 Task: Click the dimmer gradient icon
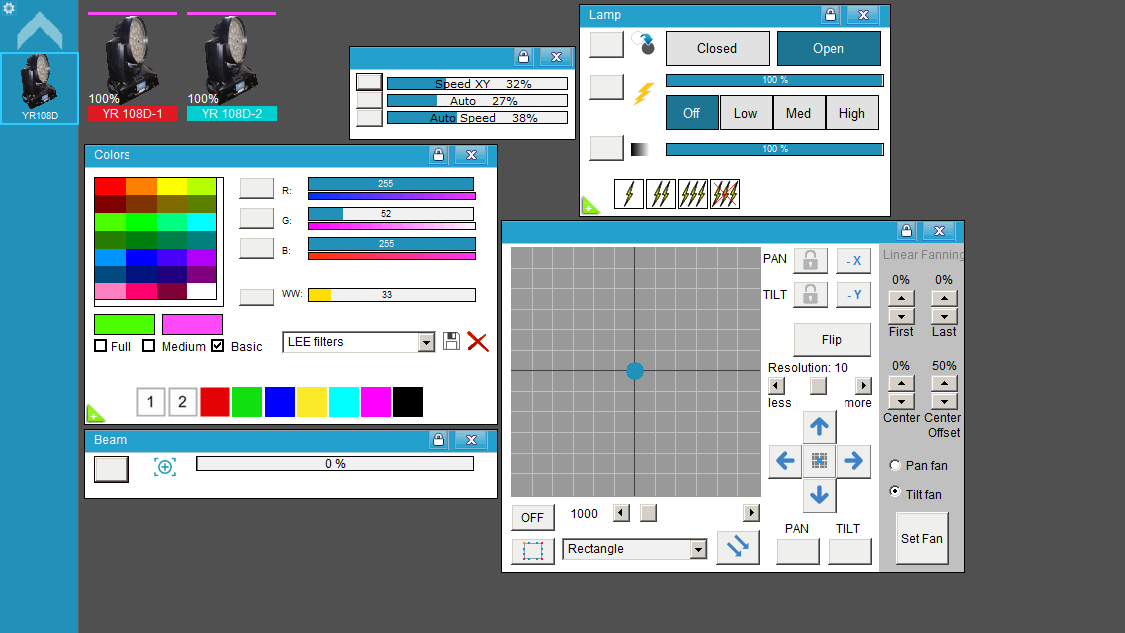coord(639,149)
